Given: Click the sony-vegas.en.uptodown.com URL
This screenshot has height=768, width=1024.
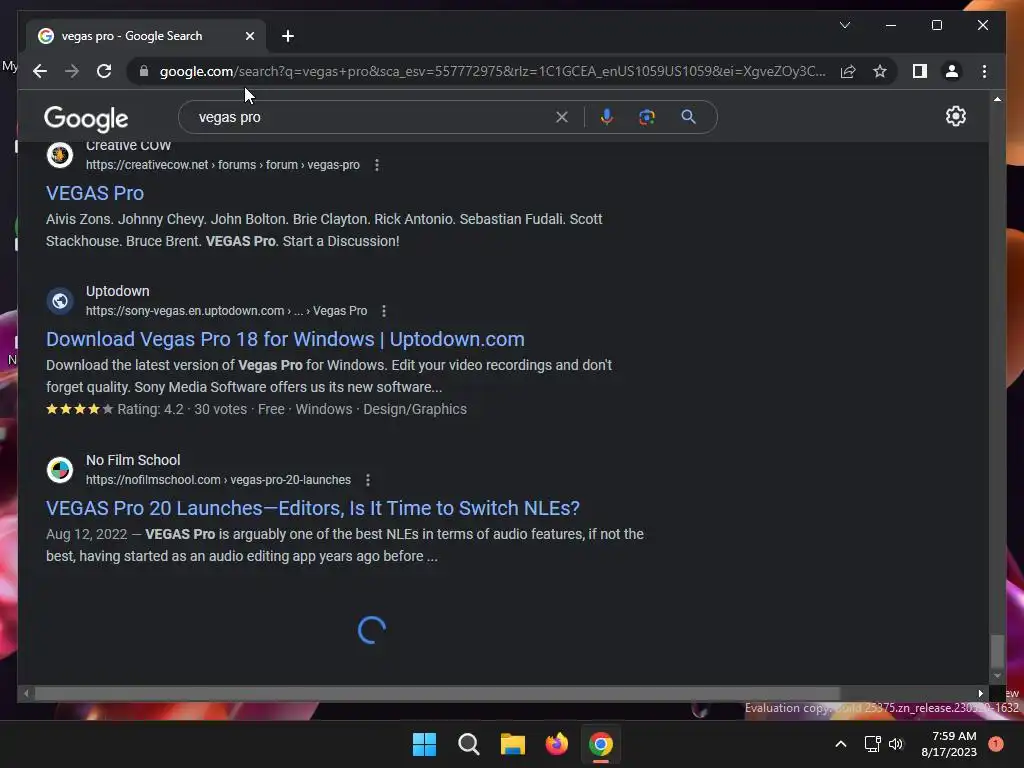Looking at the screenshot, I should (x=227, y=311).
